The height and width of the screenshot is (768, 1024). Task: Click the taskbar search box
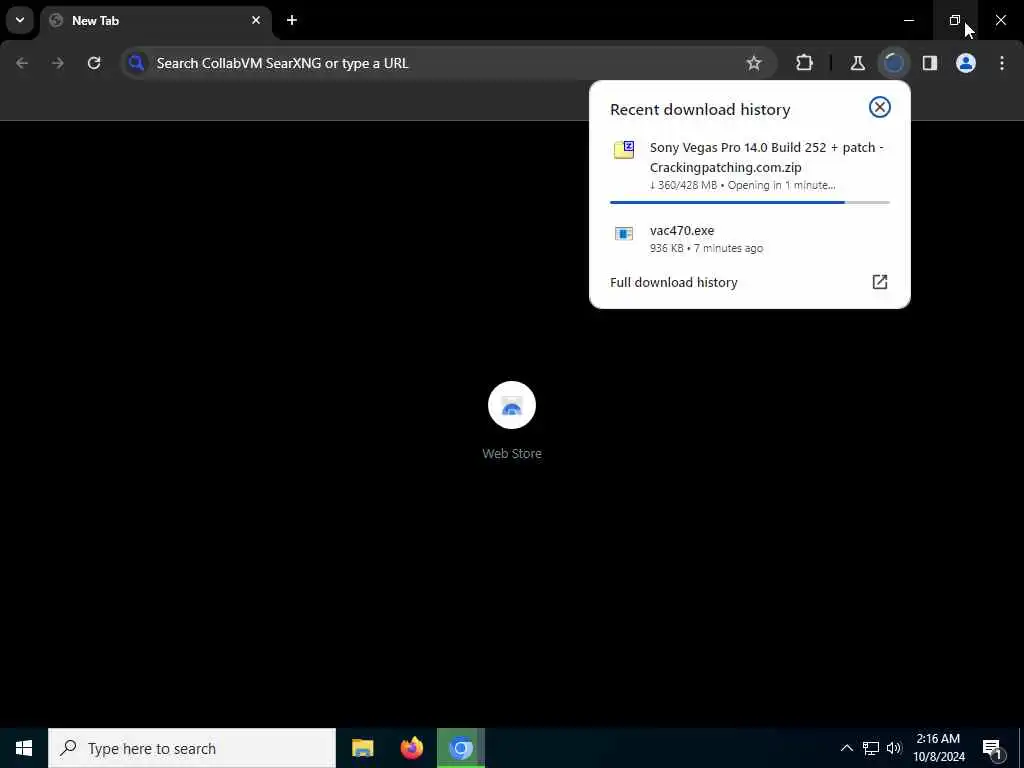[x=192, y=748]
